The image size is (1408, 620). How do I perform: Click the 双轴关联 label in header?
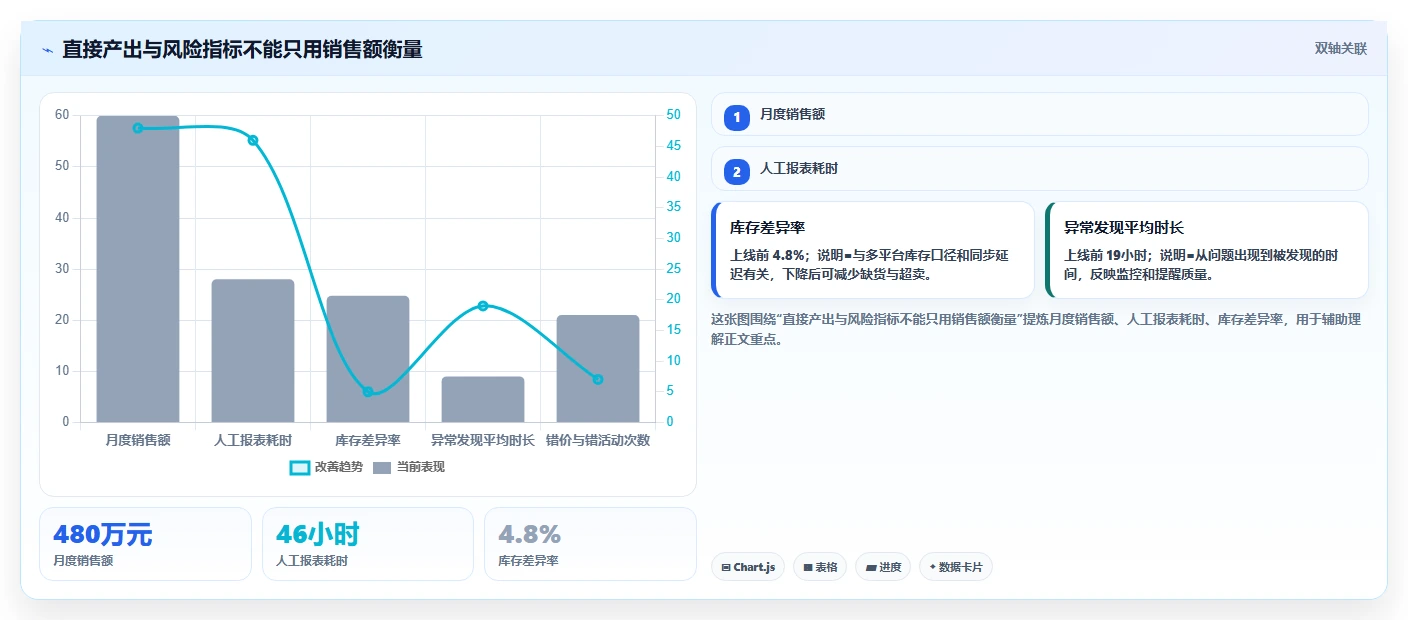(x=1340, y=49)
